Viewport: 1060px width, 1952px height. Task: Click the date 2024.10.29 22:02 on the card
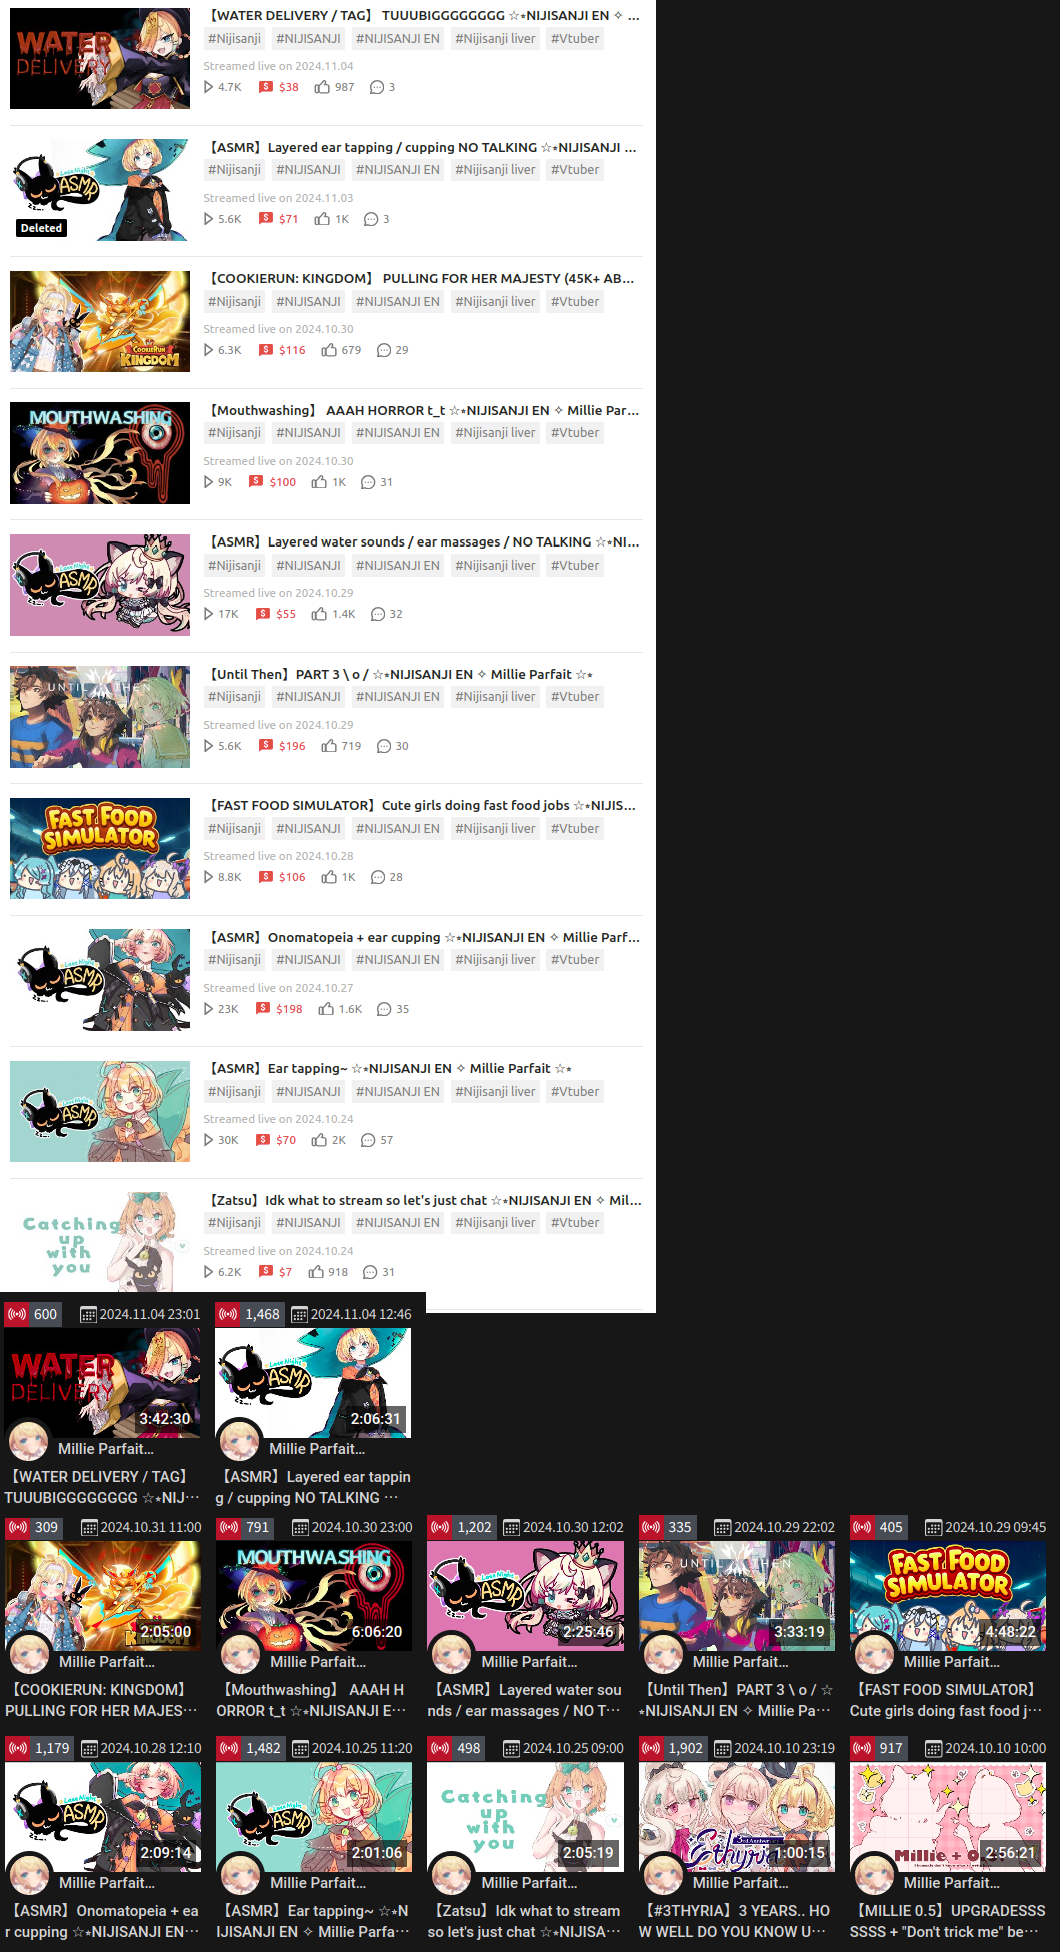click(x=784, y=1527)
